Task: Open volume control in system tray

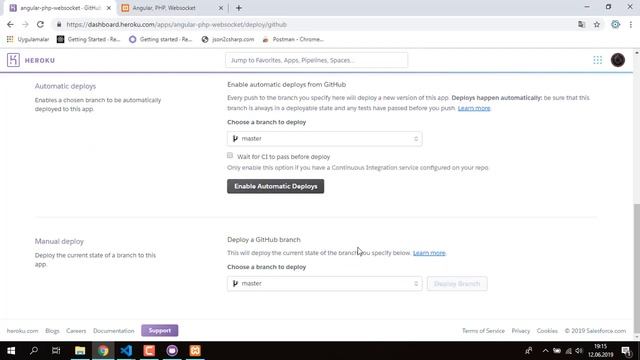Action: click(x=579, y=351)
